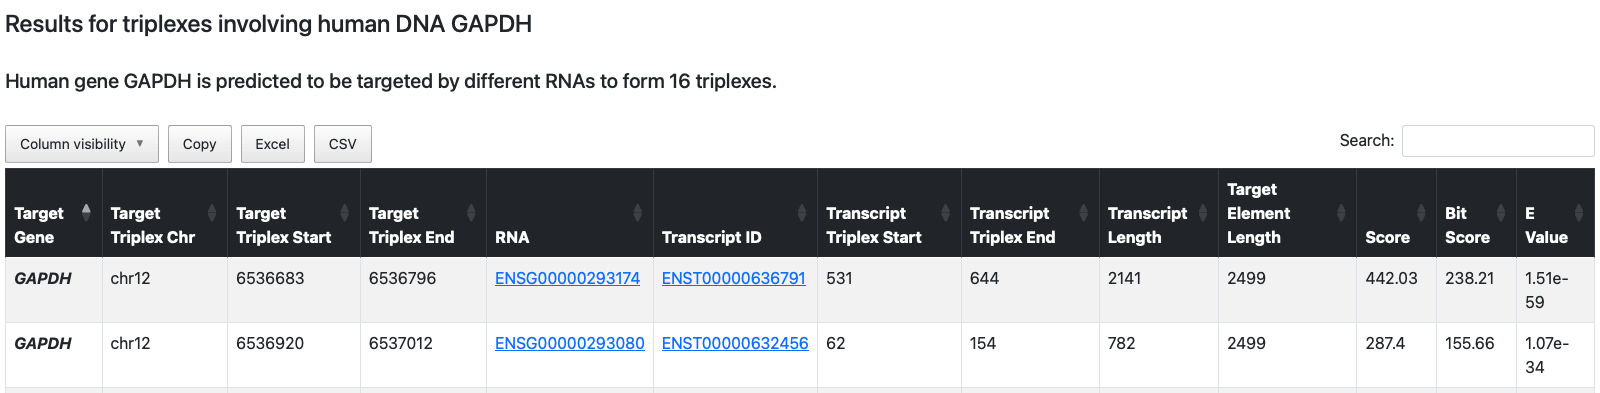Export the table with Excel button

tap(272, 144)
